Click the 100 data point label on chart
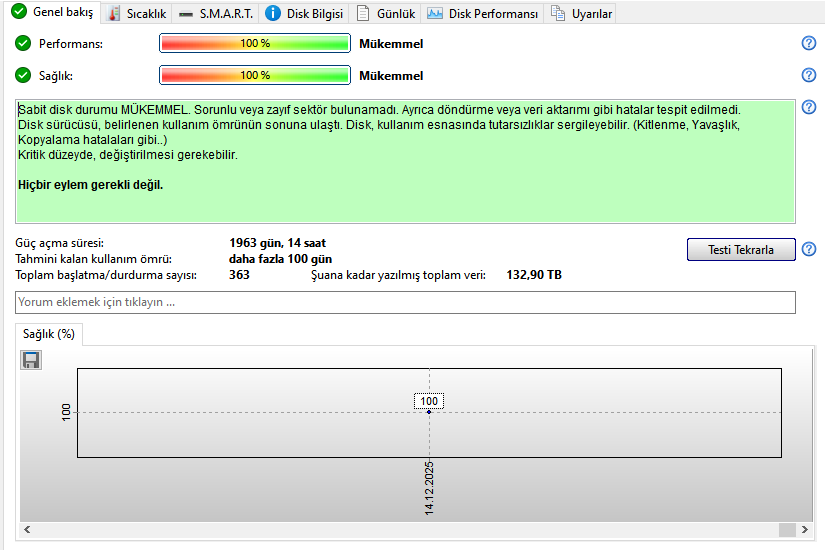The height and width of the screenshot is (550, 825). [x=429, y=401]
